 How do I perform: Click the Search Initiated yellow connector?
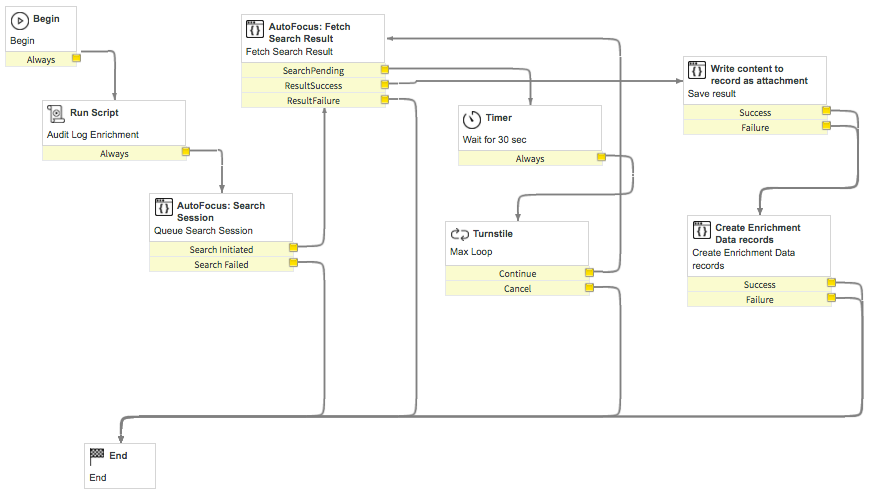(293, 248)
